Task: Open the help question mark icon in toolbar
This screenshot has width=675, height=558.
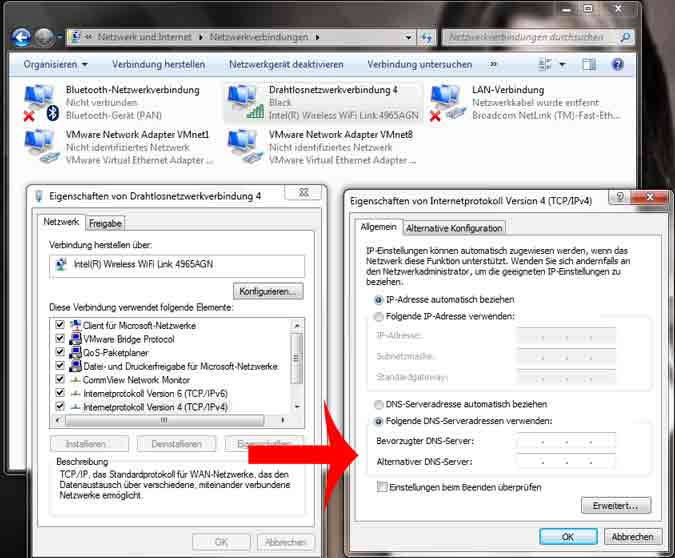Action: 617,65
